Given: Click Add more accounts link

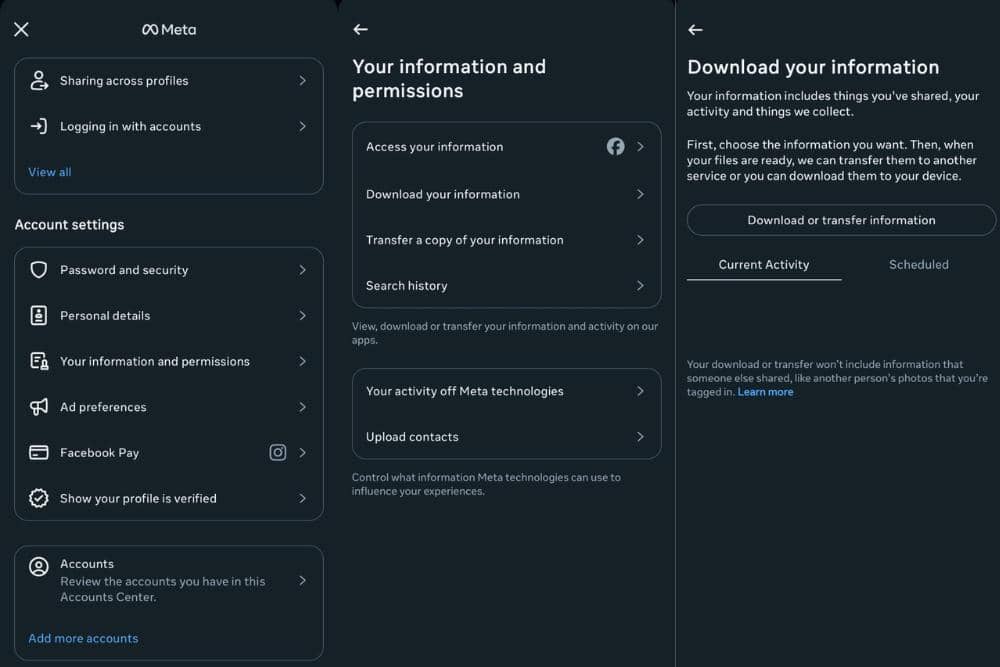Looking at the screenshot, I should tap(83, 638).
